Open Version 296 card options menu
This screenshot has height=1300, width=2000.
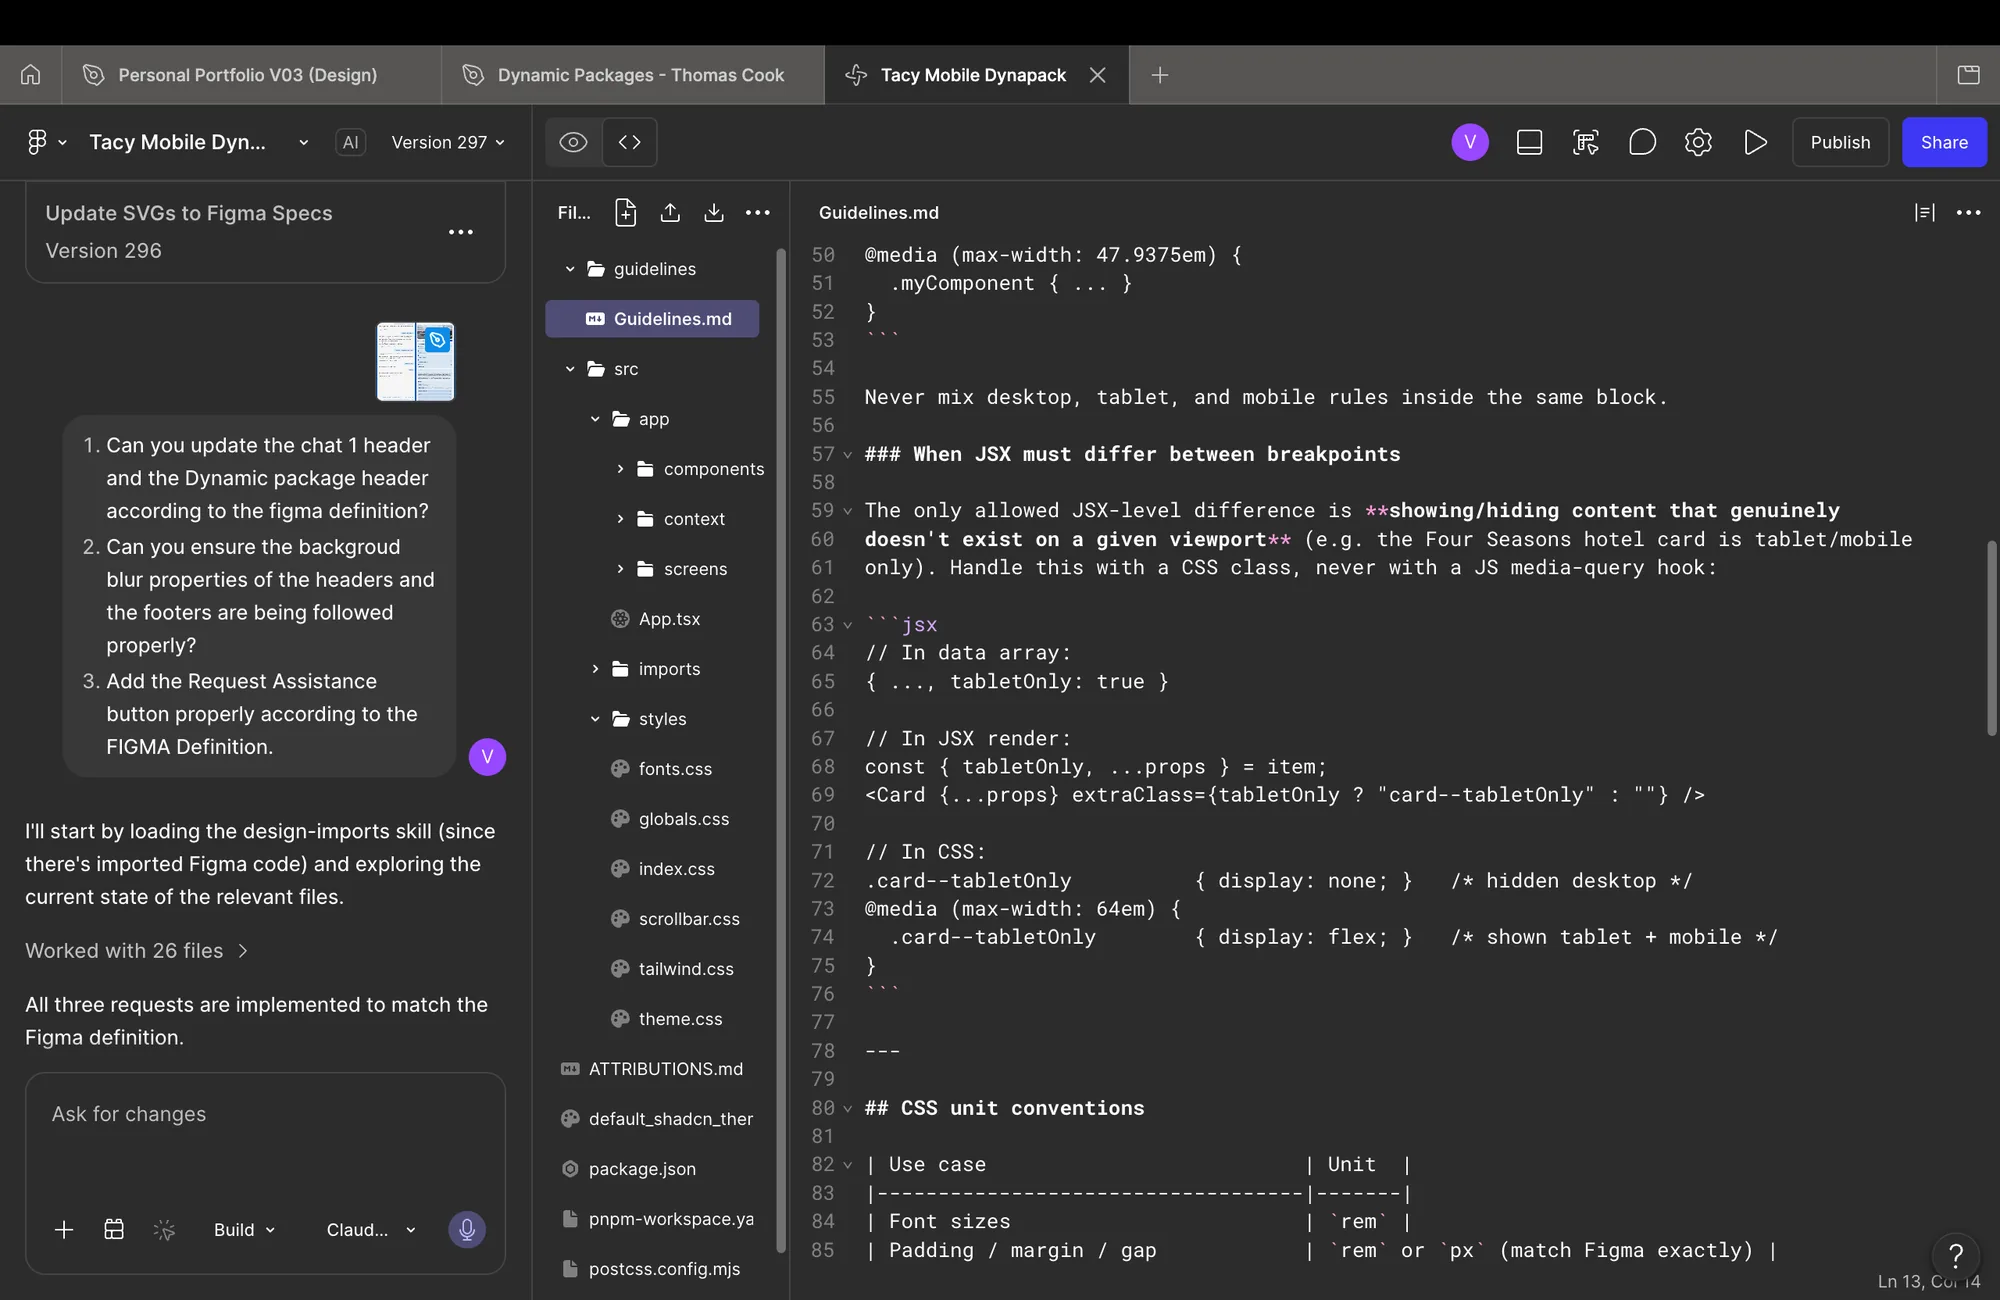point(460,232)
